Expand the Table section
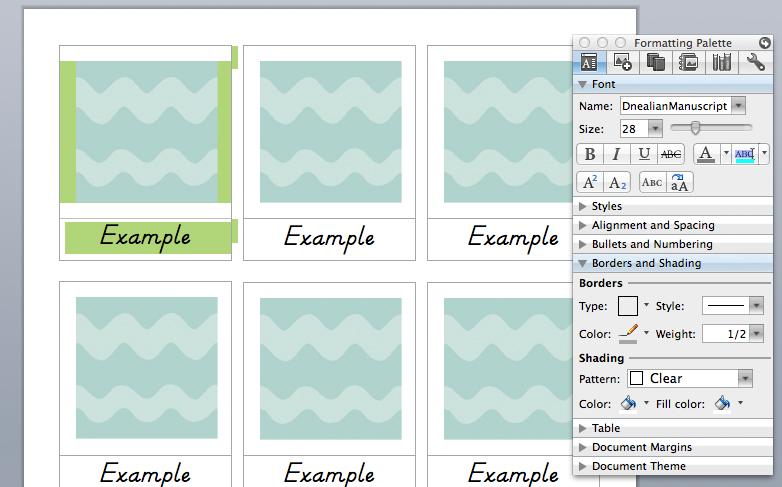 (x=582, y=428)
